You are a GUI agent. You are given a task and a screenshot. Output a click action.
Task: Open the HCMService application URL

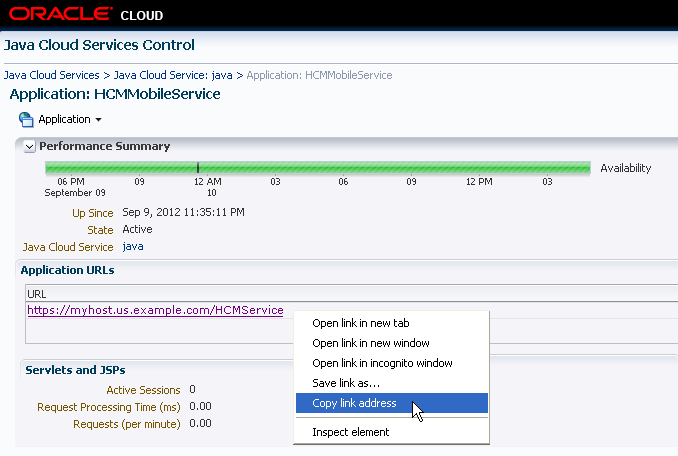click(x=155, y=310)
